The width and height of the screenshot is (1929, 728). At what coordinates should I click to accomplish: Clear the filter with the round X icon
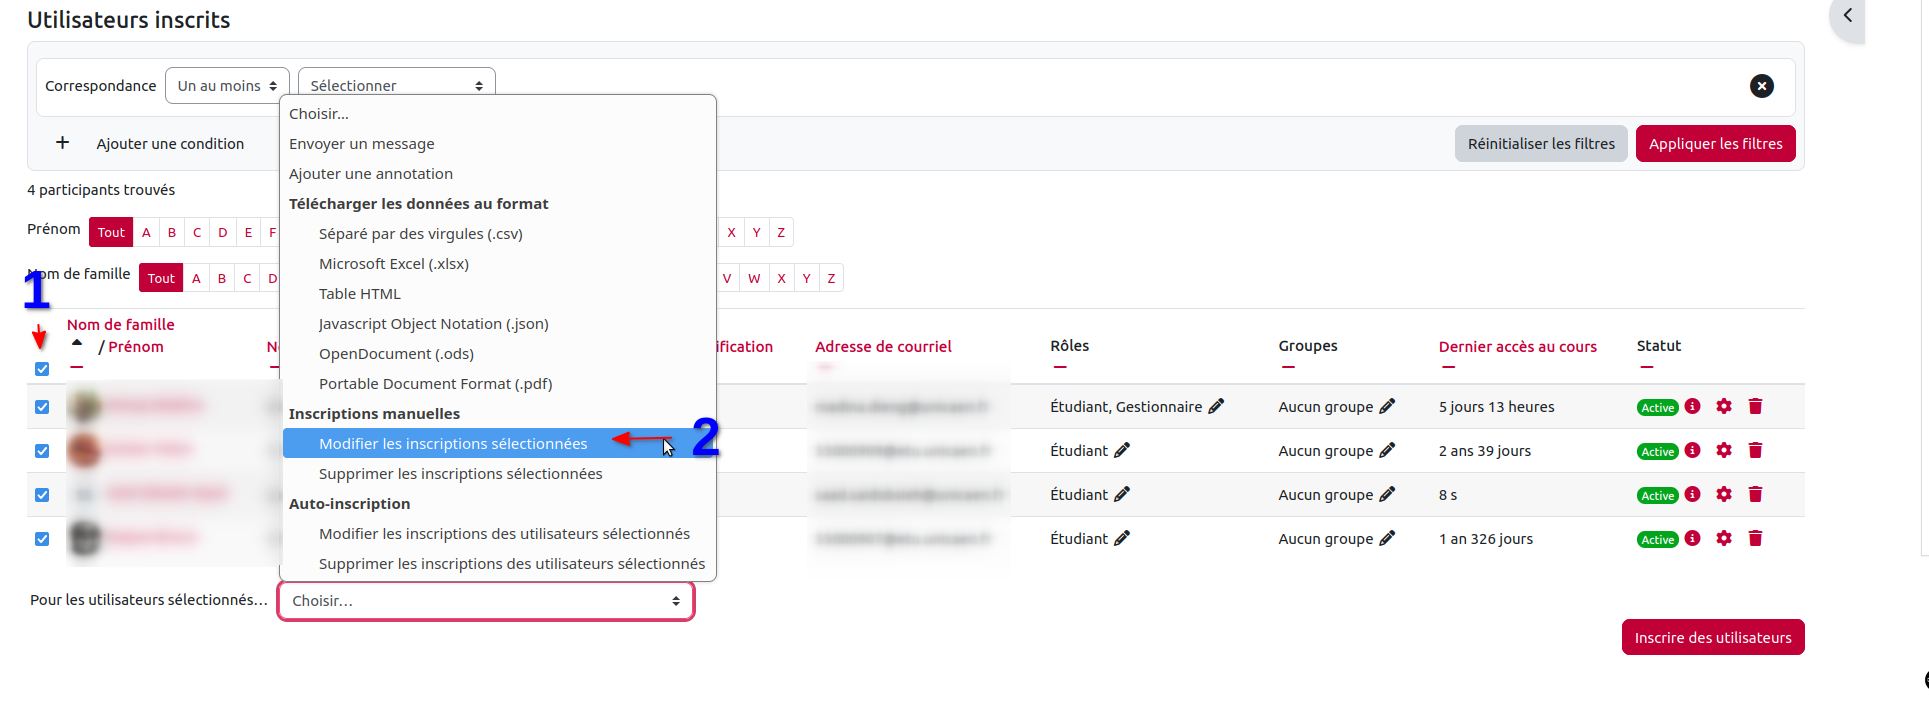click(x=1761, y=86)
